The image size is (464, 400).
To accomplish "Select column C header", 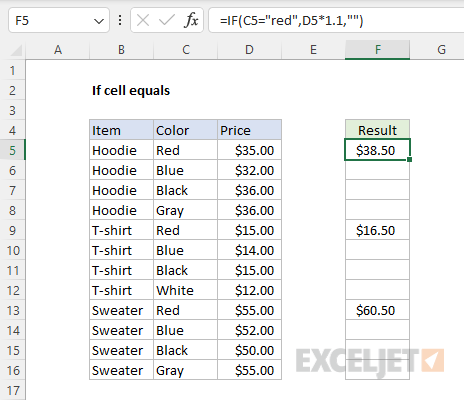I will (x=185, y=50).
